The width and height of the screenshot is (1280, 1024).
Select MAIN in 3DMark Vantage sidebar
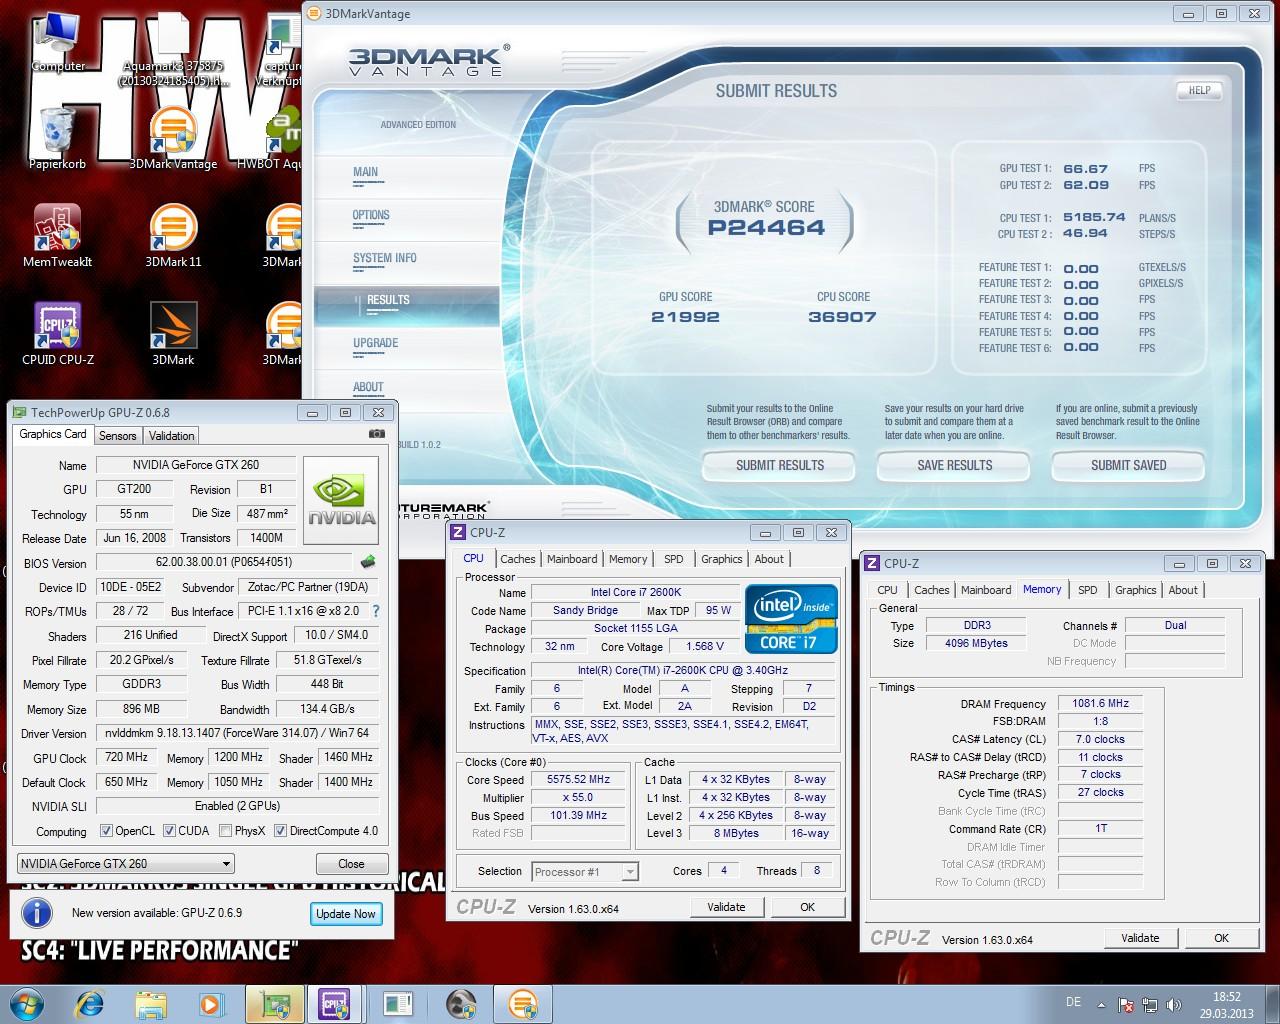(365, 172)
